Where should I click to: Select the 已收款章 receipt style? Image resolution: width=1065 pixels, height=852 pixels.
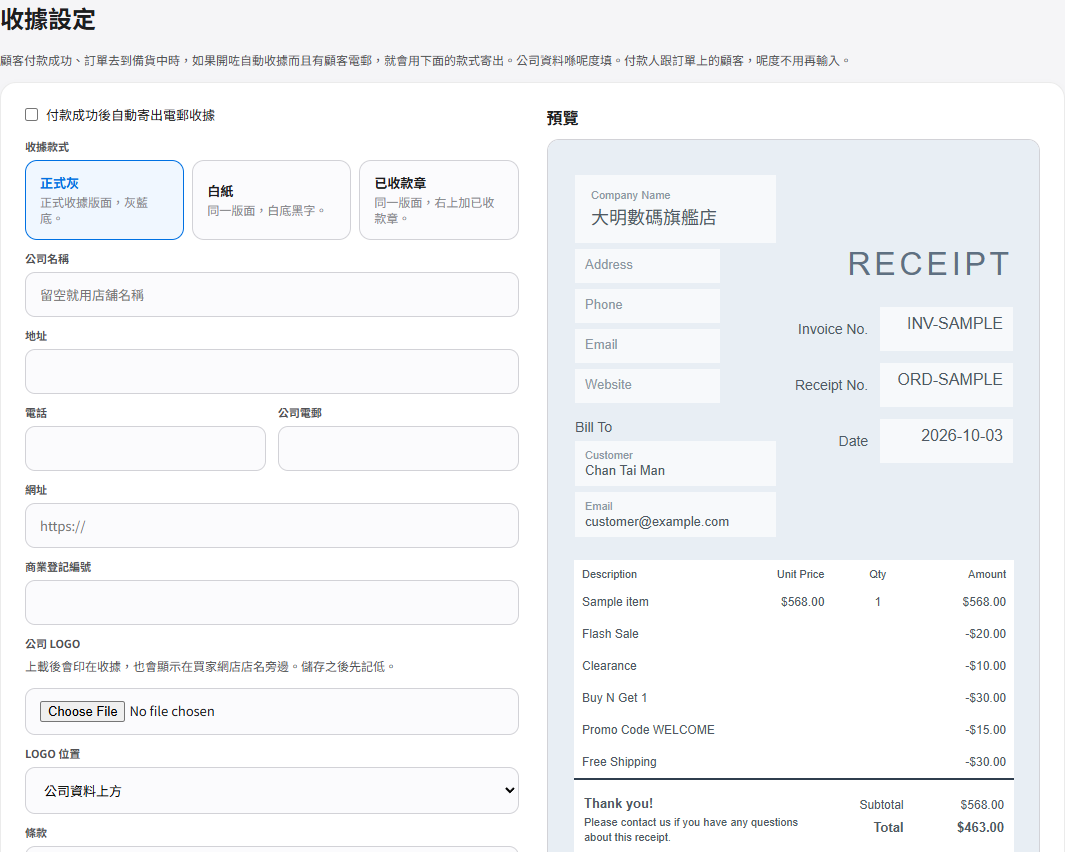[439, 200]
